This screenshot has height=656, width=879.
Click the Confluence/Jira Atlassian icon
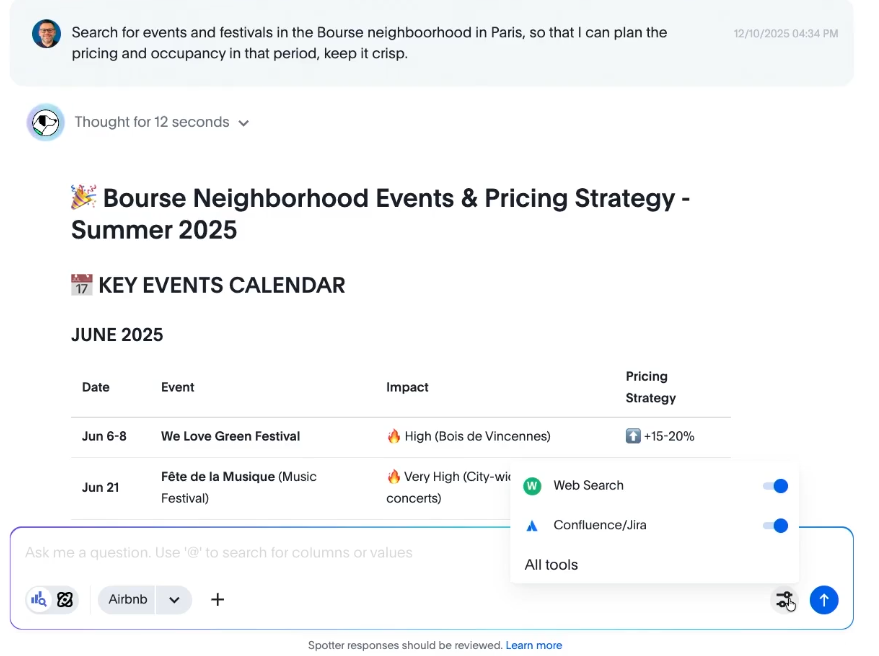coord(532,526)
